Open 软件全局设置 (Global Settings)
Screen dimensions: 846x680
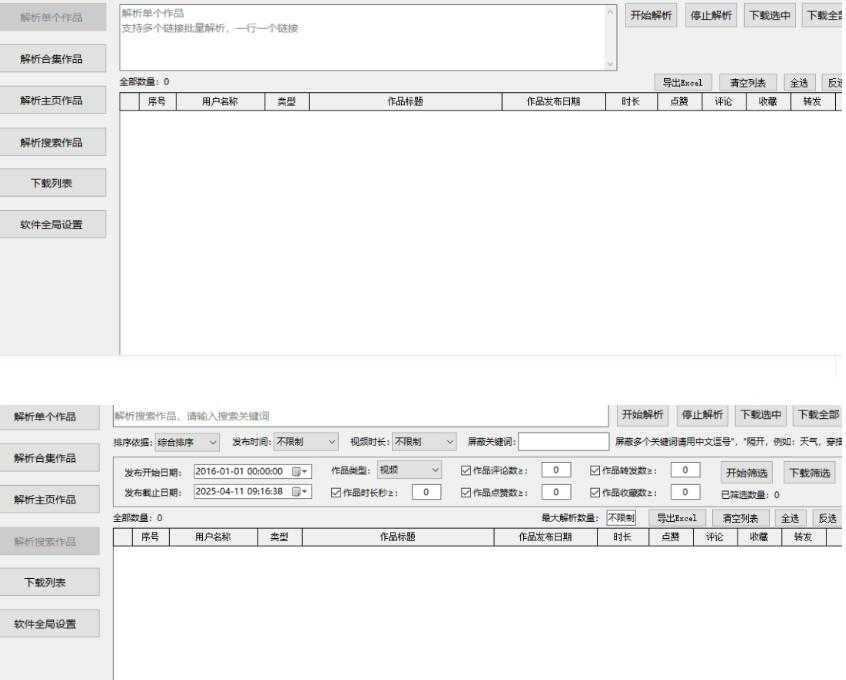tap(52, 223)
